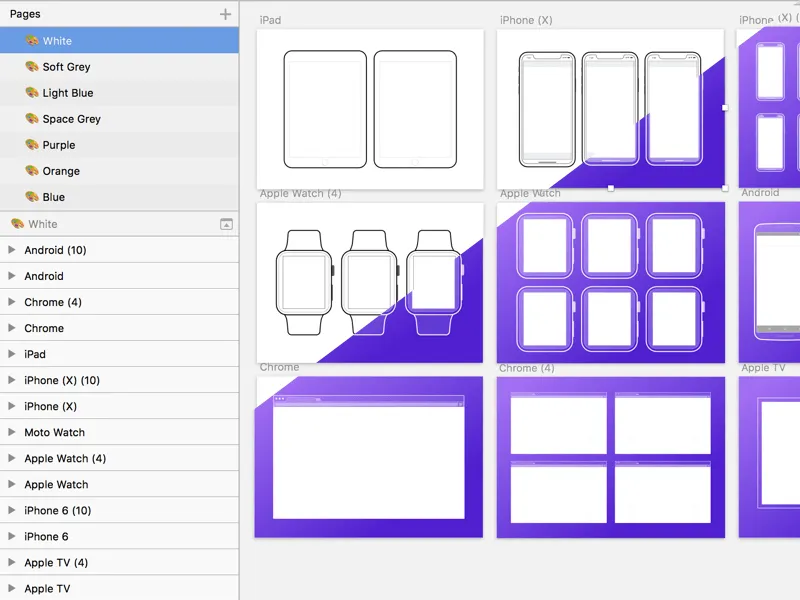Click the Space Grey page's palette icon
This screenshot has width=800, height=600.
[31, 119]
